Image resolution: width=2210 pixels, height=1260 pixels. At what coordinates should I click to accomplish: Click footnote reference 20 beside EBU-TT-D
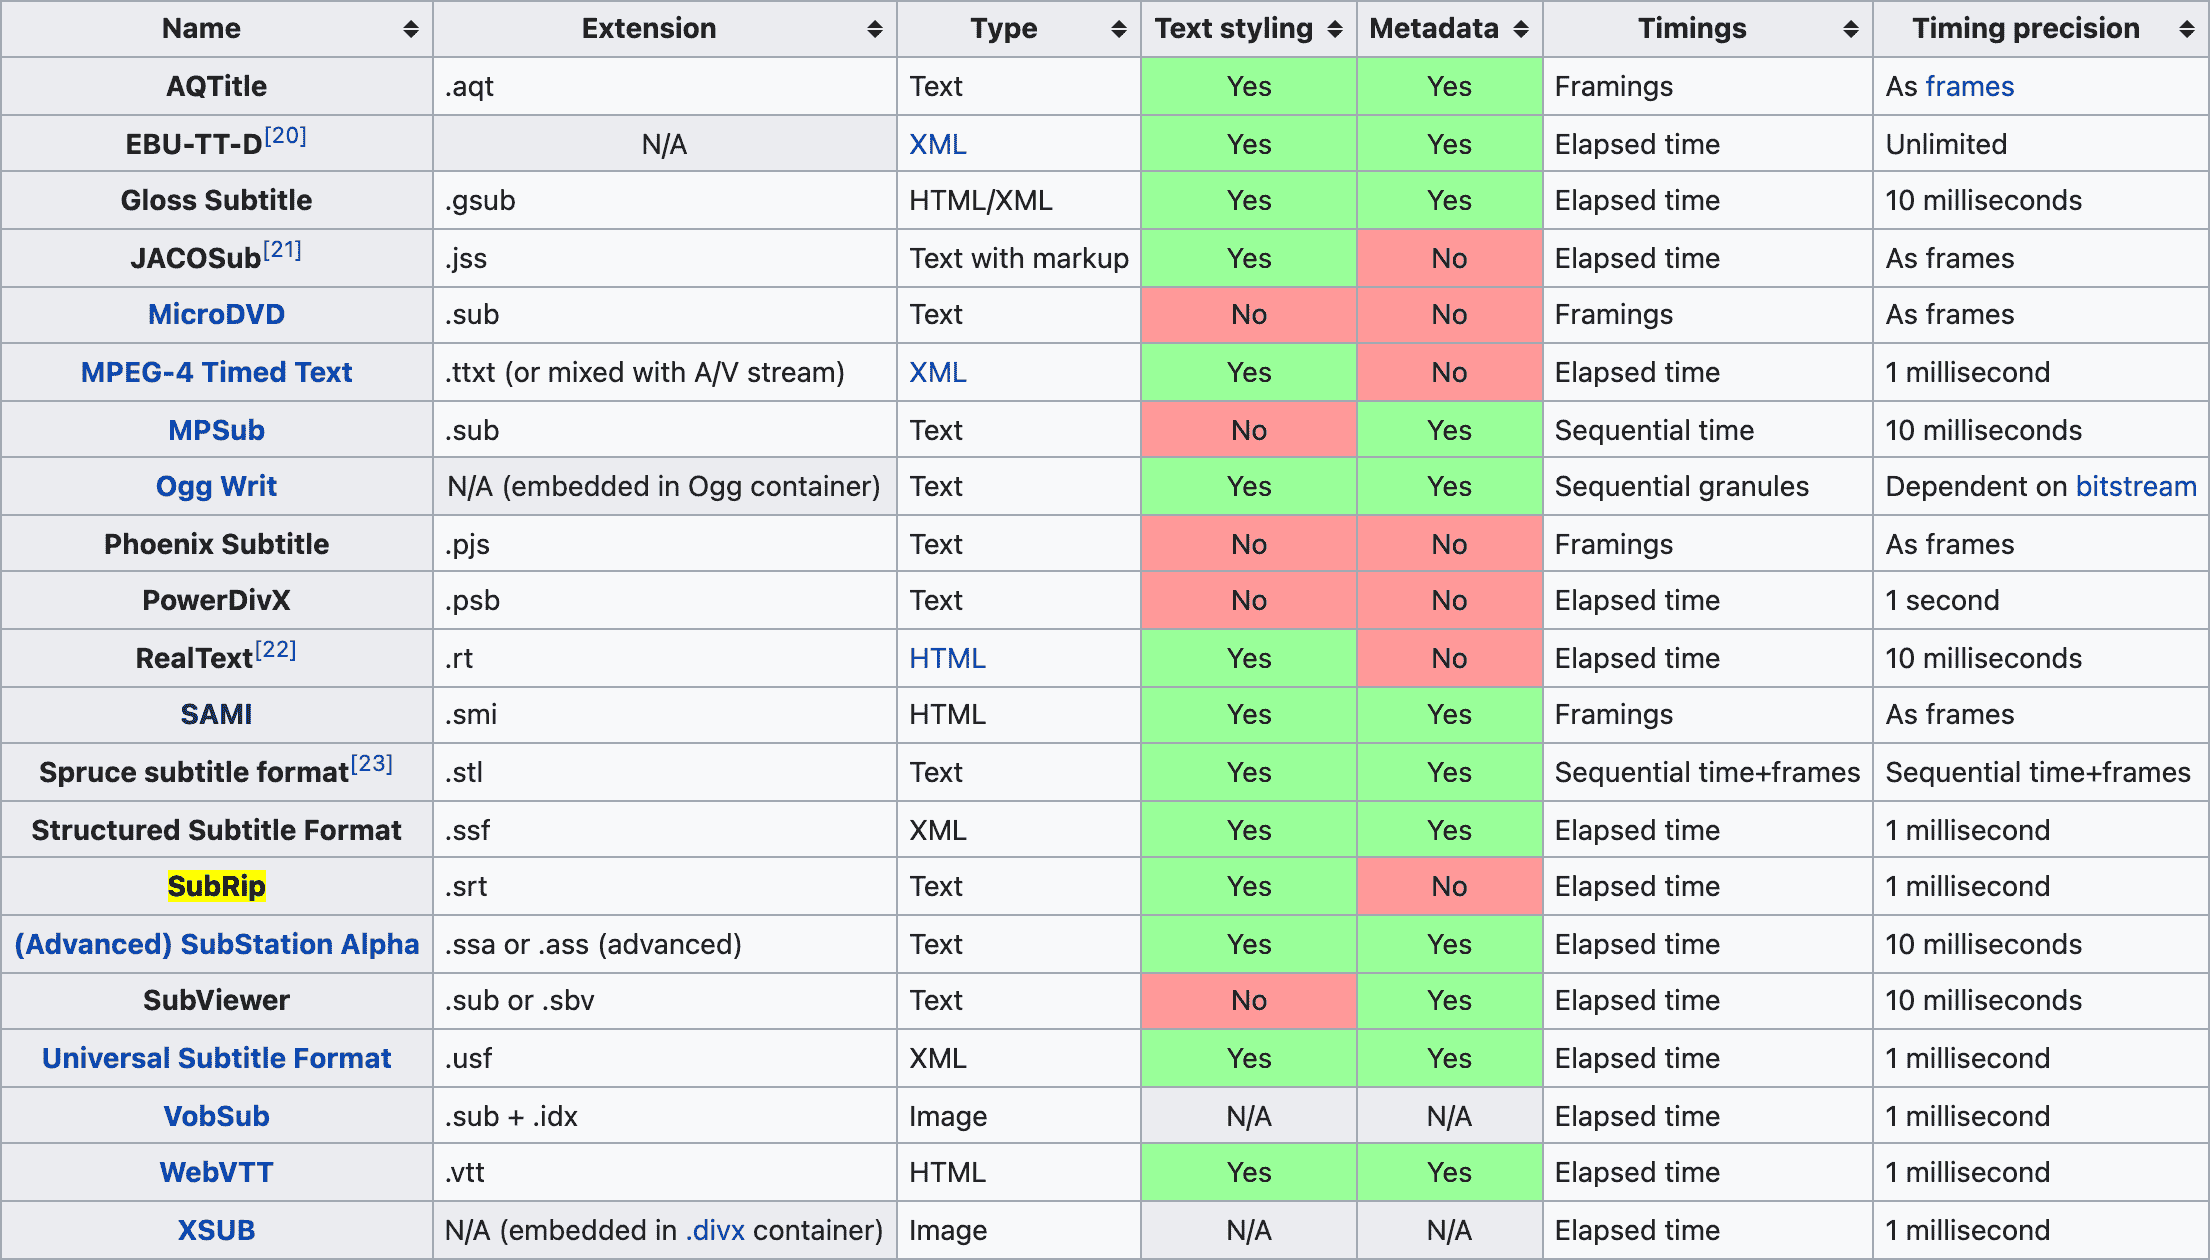(x=286, y=136)
